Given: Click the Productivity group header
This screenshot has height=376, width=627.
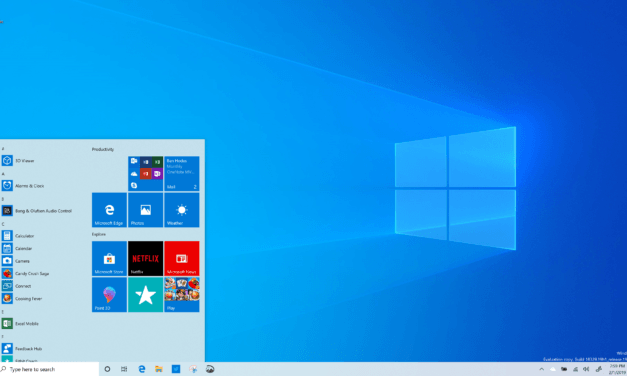Looking at the screenshot, I should tap(103, 149).
